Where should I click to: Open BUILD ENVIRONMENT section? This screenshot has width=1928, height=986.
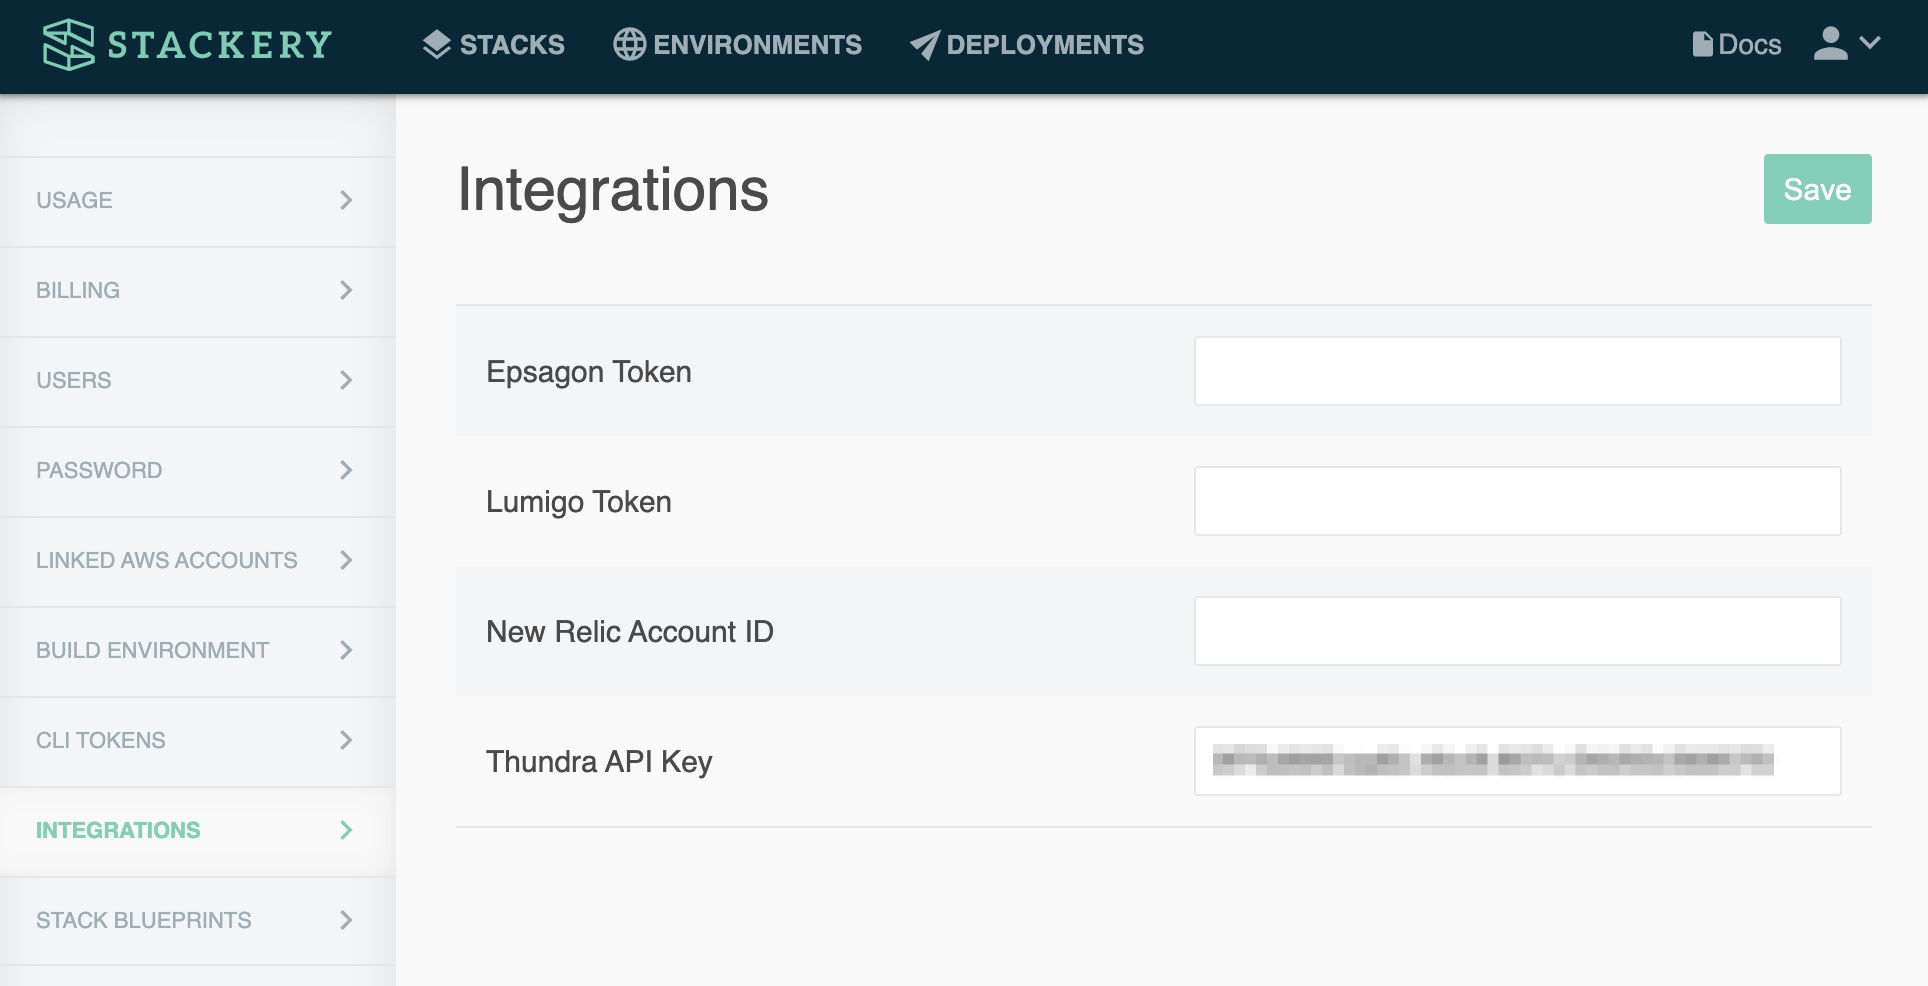[197, 650]
